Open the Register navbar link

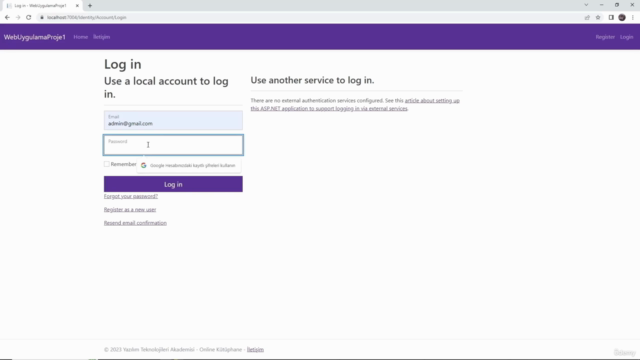pos(605,37)
